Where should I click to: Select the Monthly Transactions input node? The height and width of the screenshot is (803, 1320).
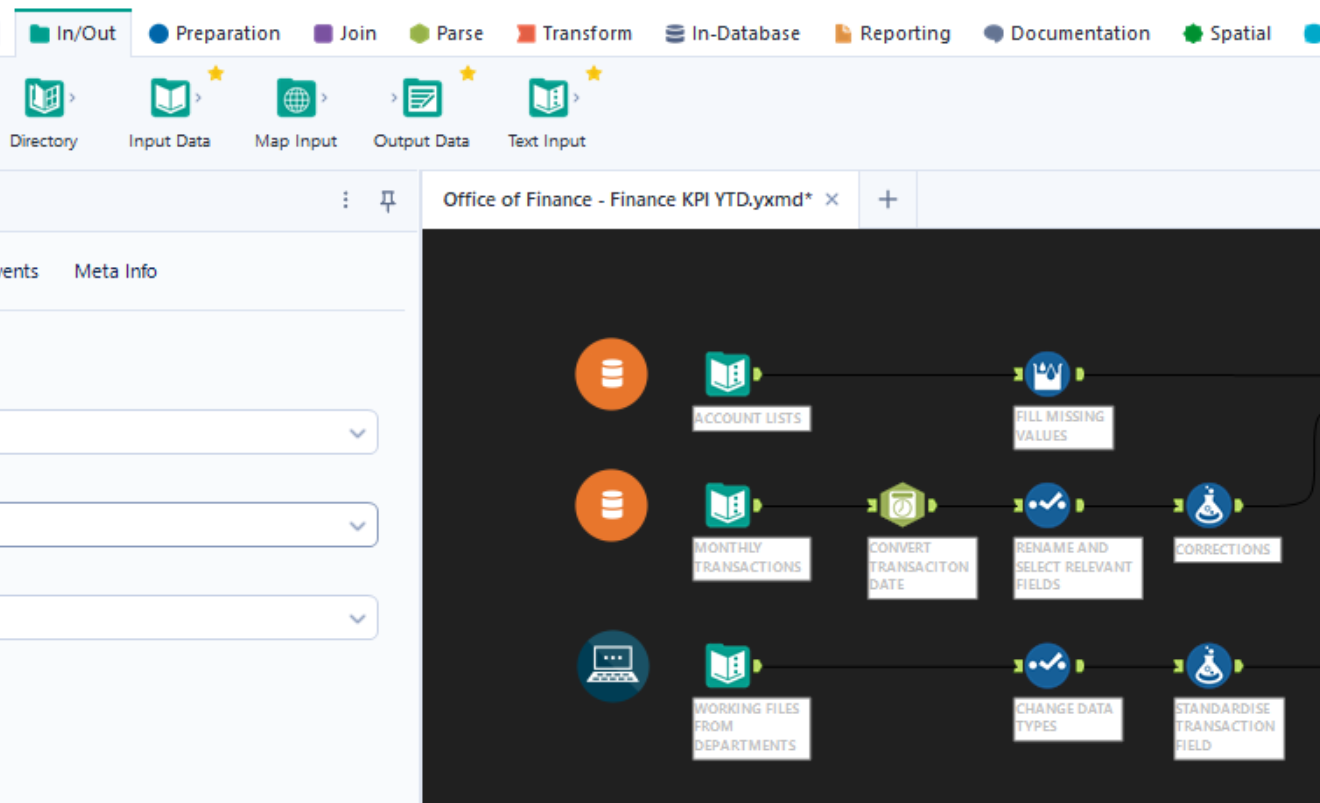coord(727,505)
